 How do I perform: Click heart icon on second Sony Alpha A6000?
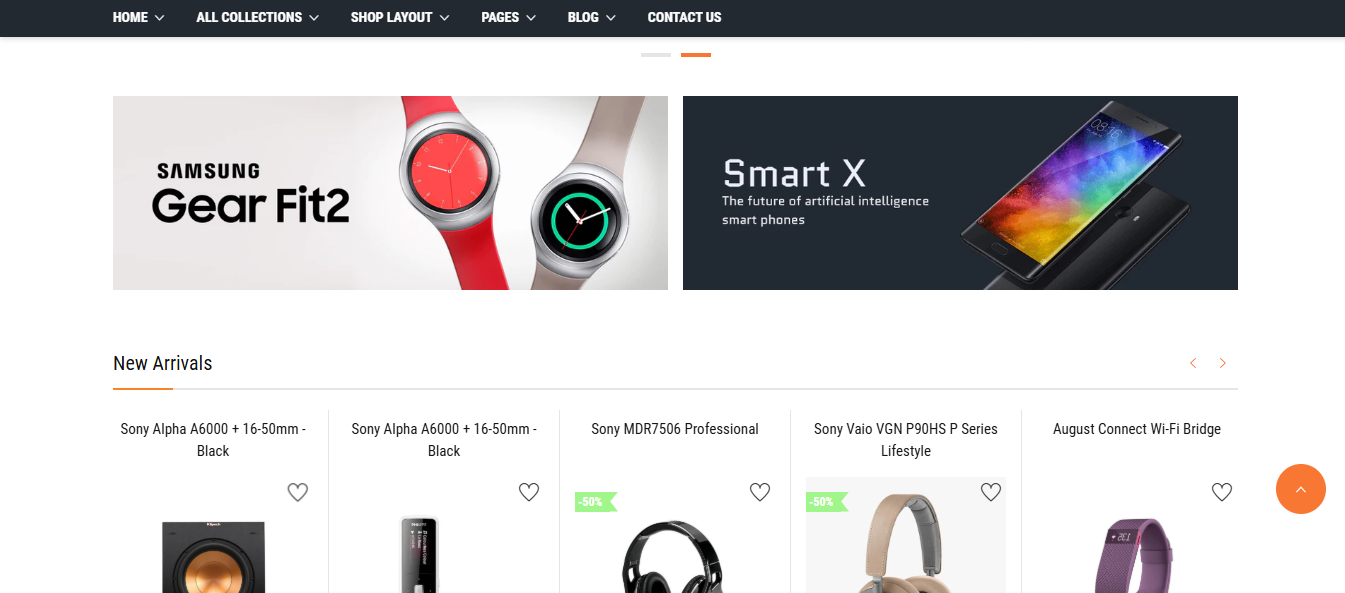click(529, 492)
